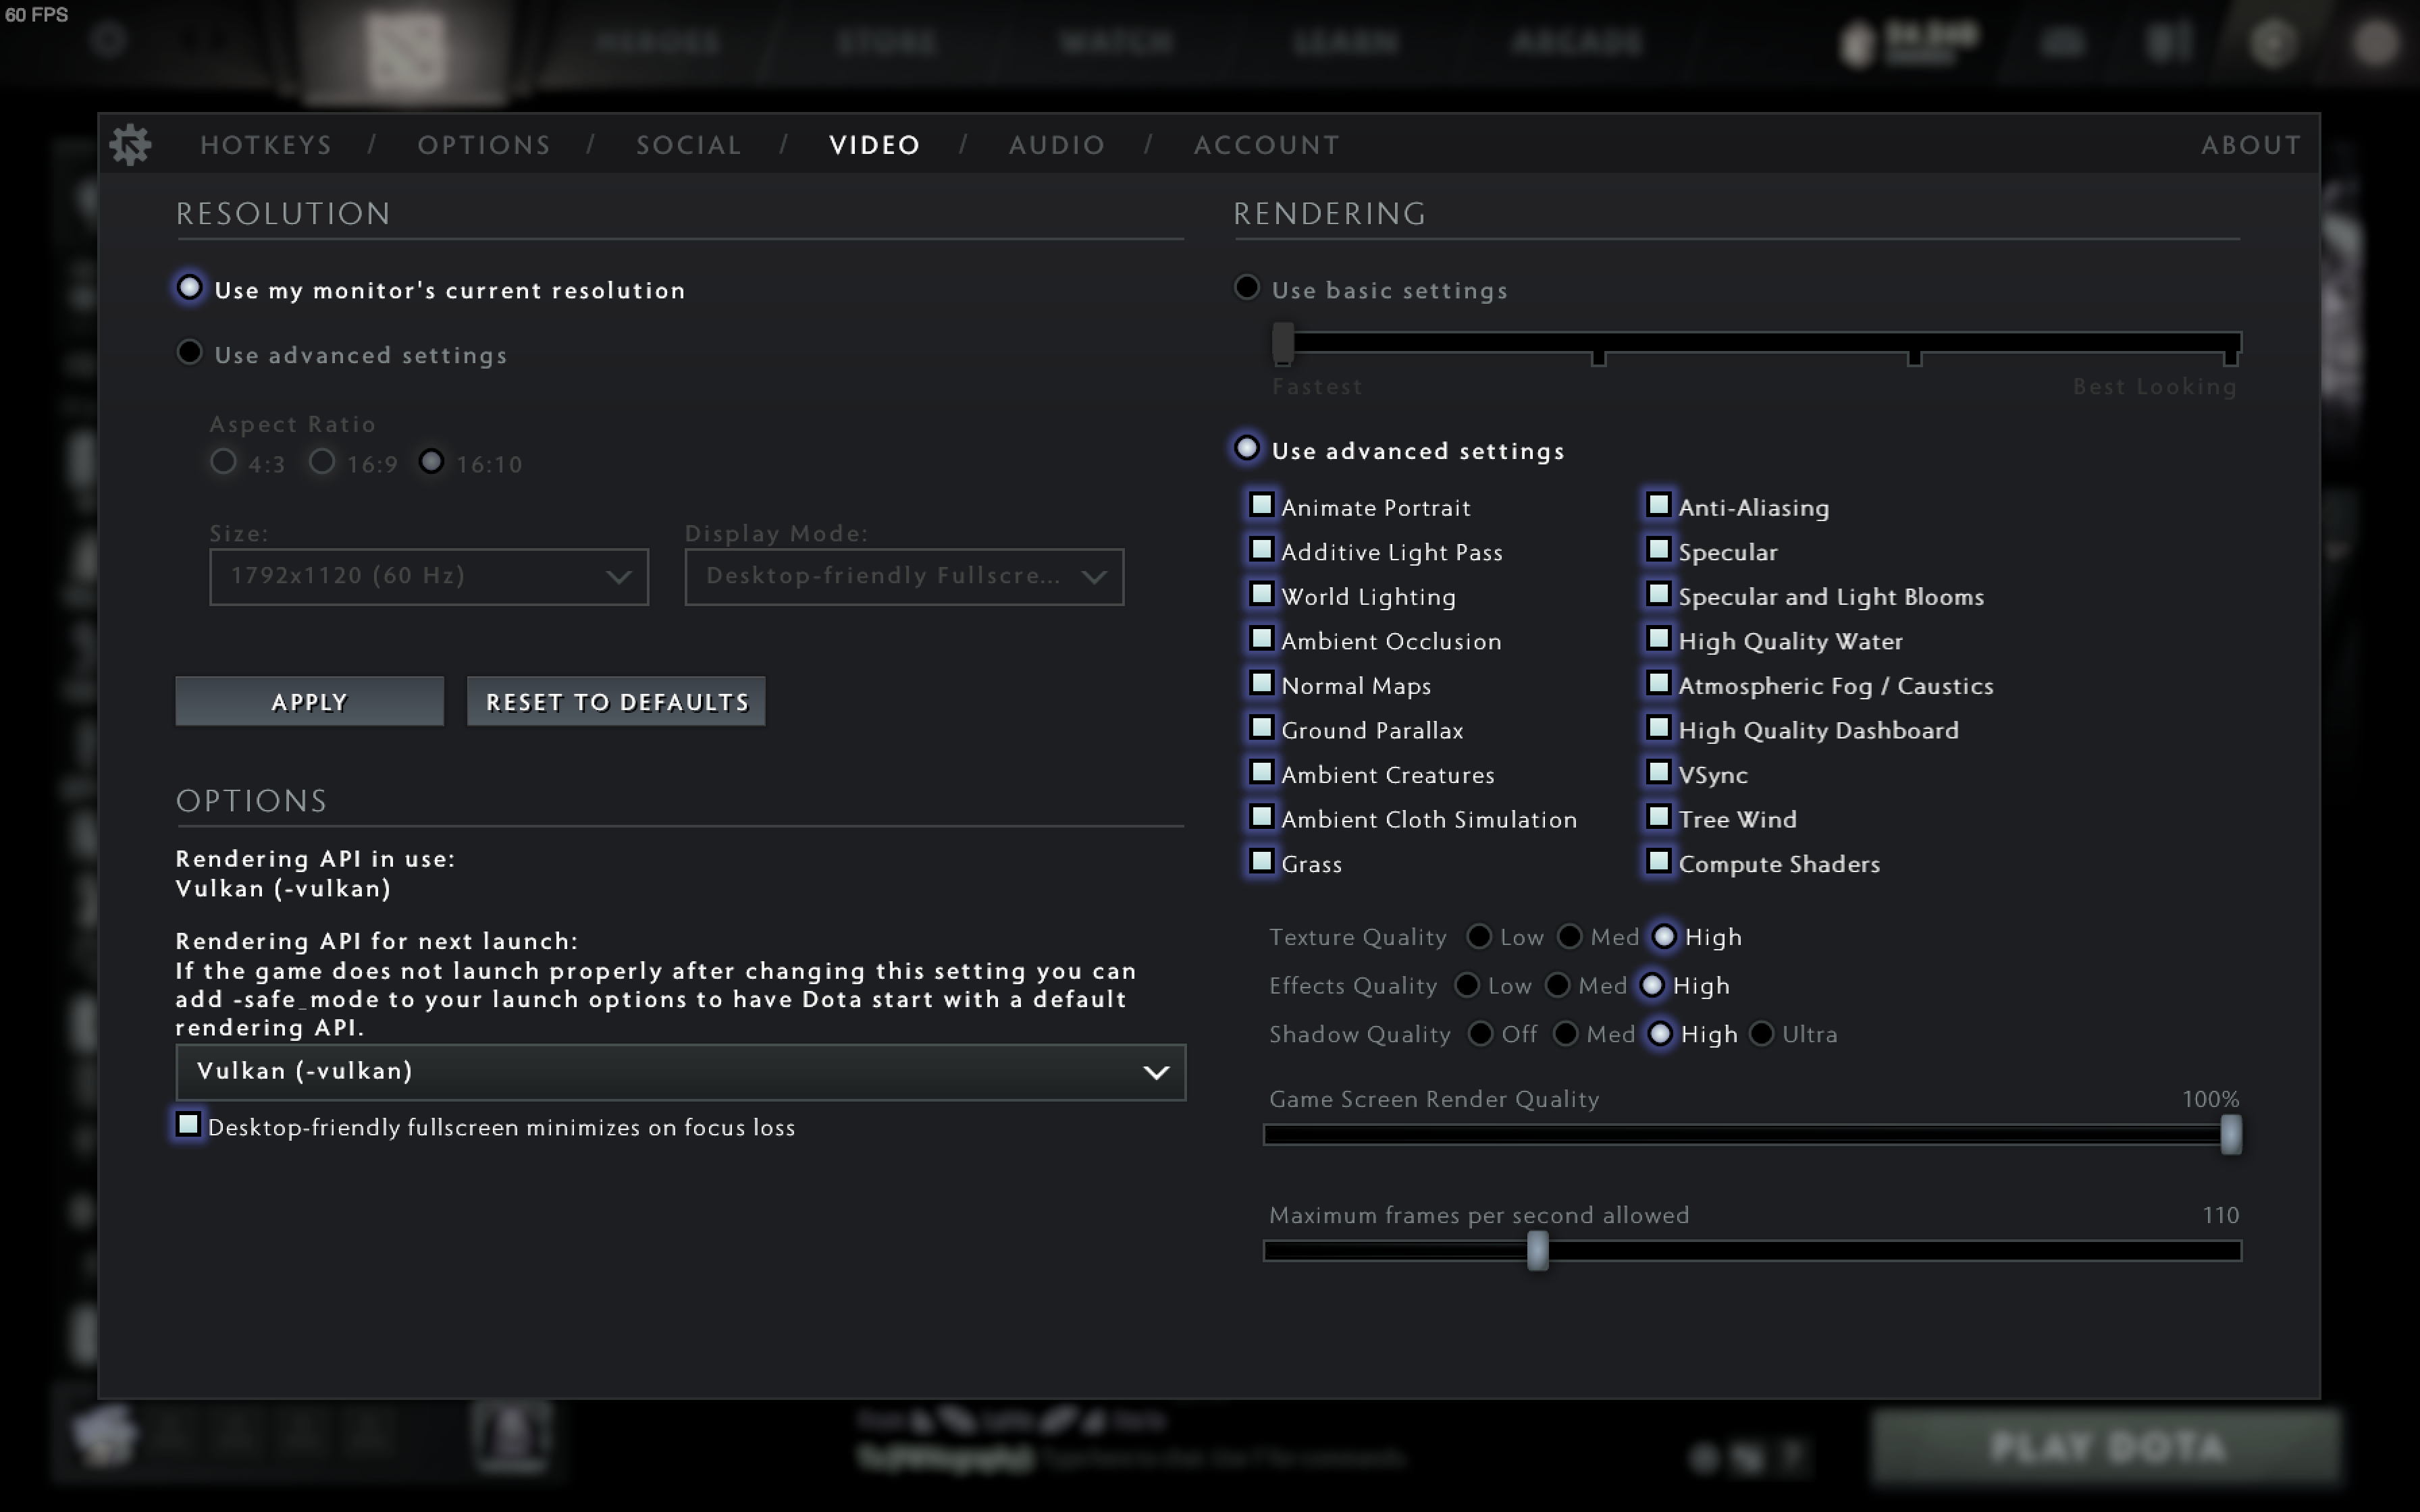Select the 4:3 aspect ratio radio button
The width and height of the screenshot is (2420, 1512).
click(223, 462)
